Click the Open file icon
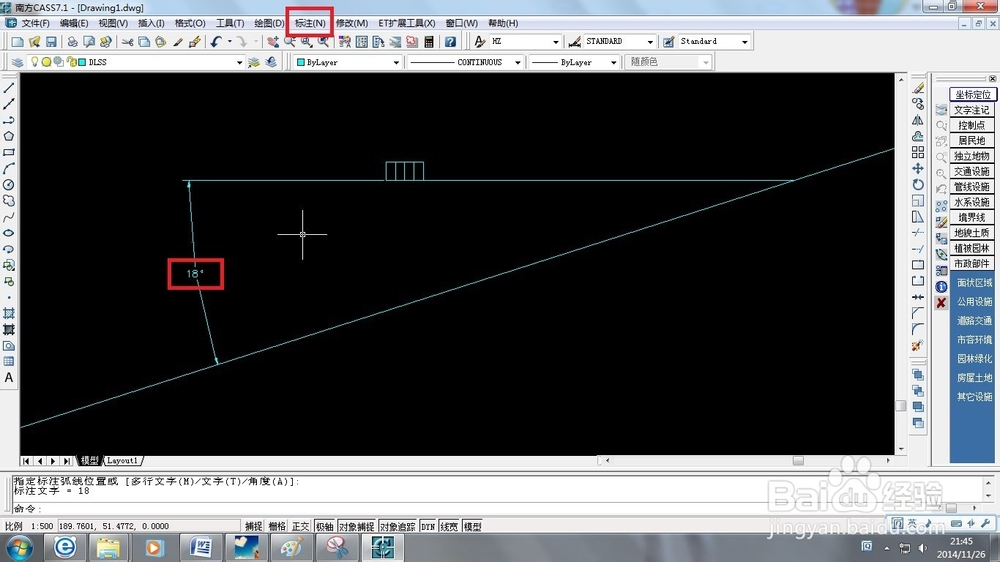Image resolution: width=1000 pixels, height=562 pixels. (34, 42)
